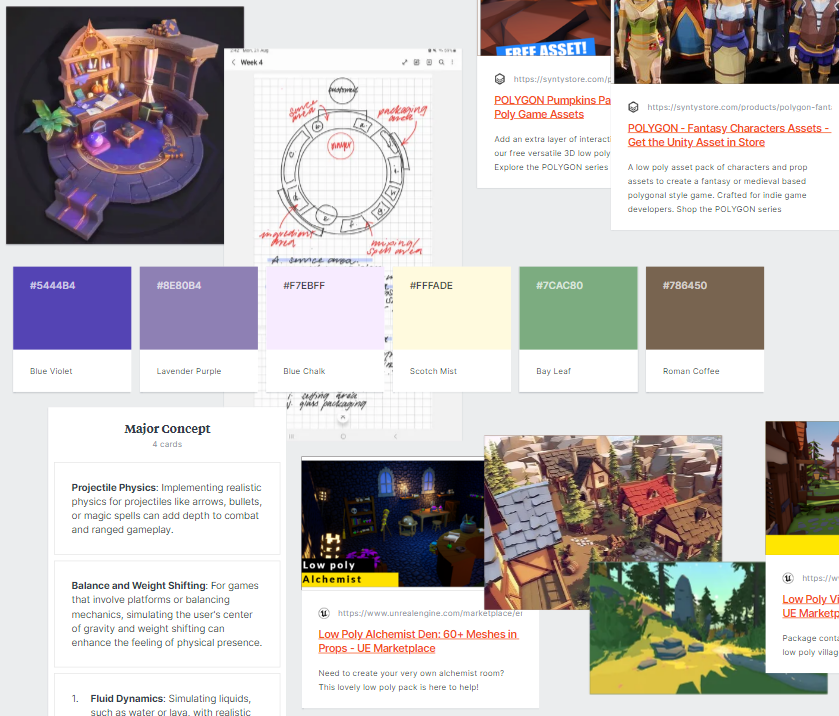The height and width of the screenshot is (716, 839).
Task: Select the Projectile Physics note card
Action: tap(167, 508)
